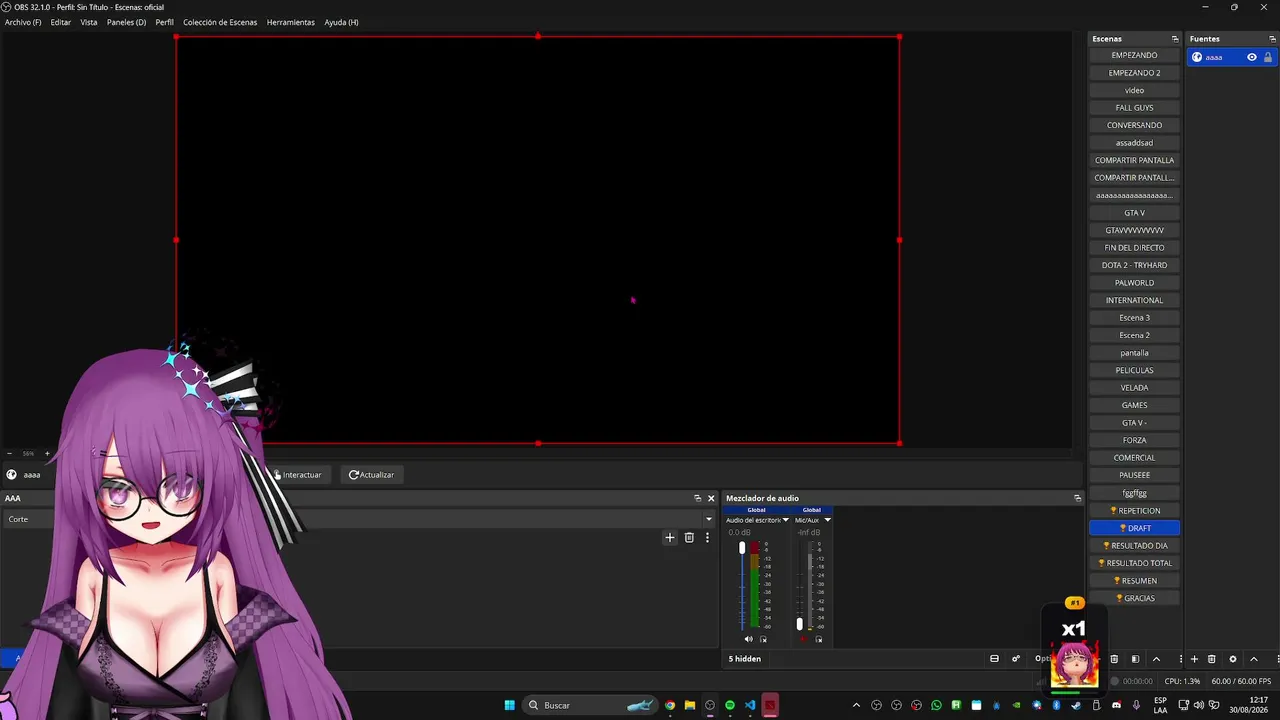Image resolution: width=1280 pixels, height=720 pixels.
Task: Toggle monitoring for Audio del escritorio
Action: [763, 639]
